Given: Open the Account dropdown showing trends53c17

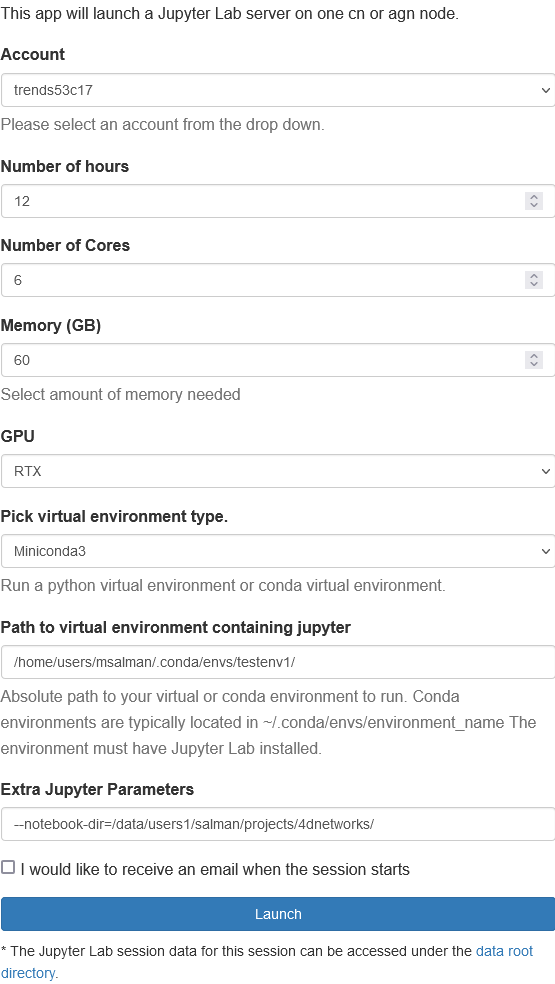Looking at the screenshot, I should pos(278,90).
